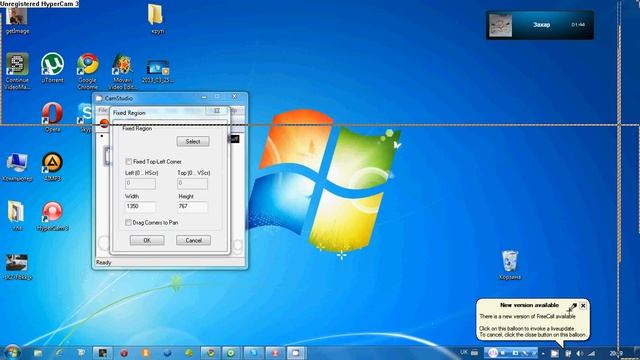
Task: Close the Fixed Region dialog with its X
Action: point(217,111)
